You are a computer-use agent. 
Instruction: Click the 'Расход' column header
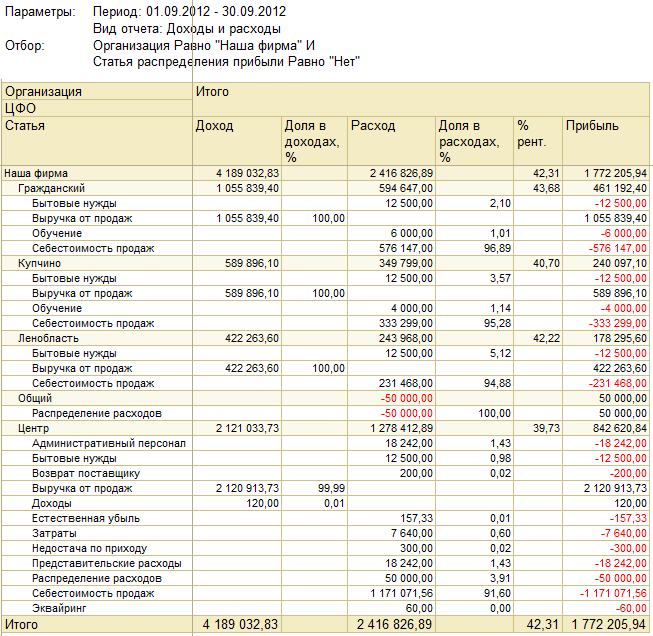pyautogui.click(x=391, y=141)
